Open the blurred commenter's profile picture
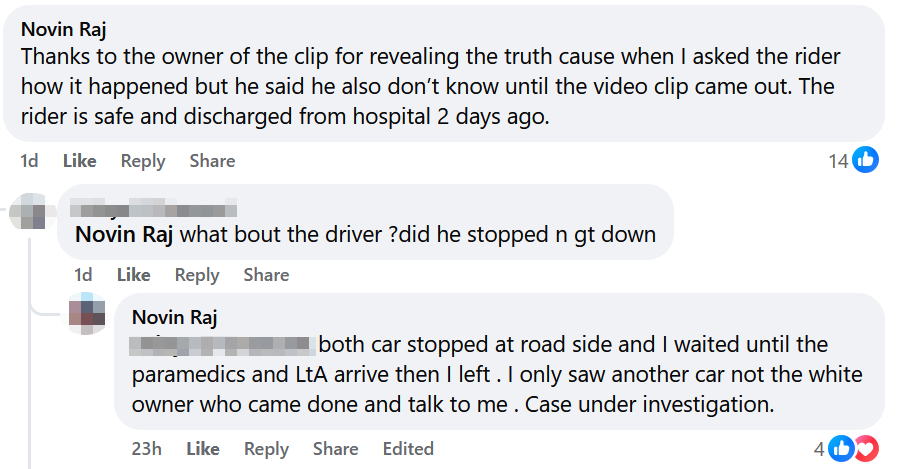897x469 pixels. [28, 211]
